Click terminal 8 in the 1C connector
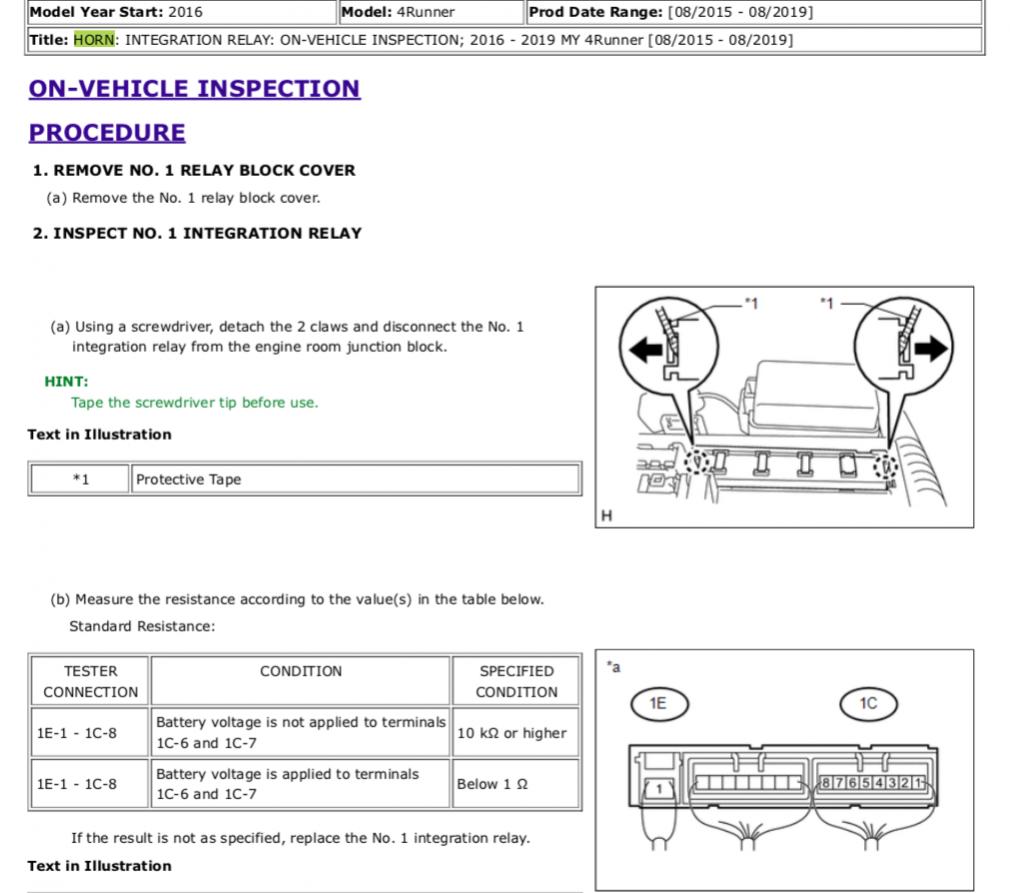This screenshot has width=1010, height=893. 825,783
